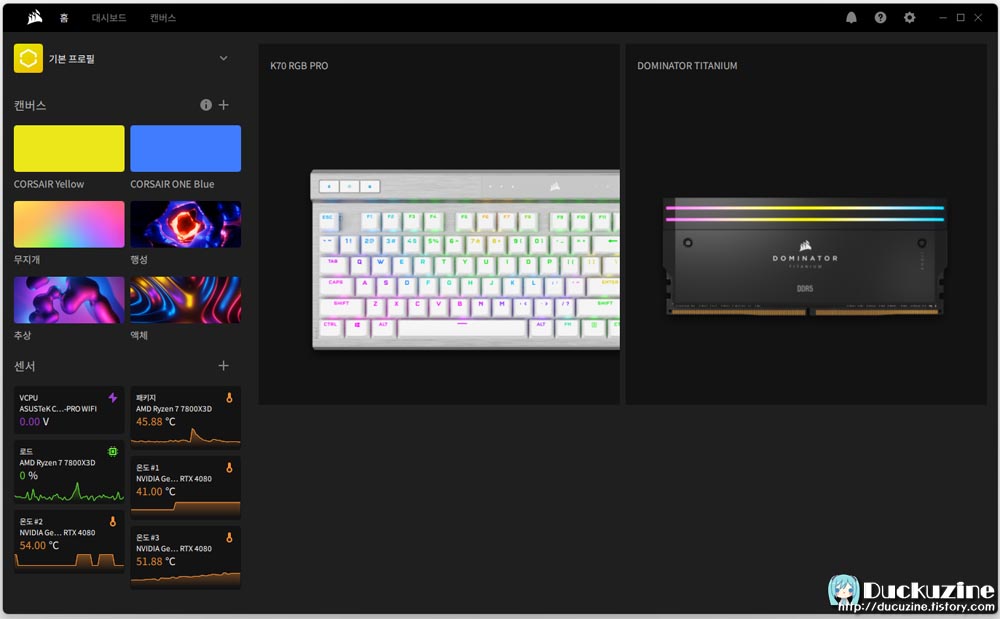Open the K70 RGB PRO keyboard image
Viewport: 1000px width, 619px height.
pos(465,259)
